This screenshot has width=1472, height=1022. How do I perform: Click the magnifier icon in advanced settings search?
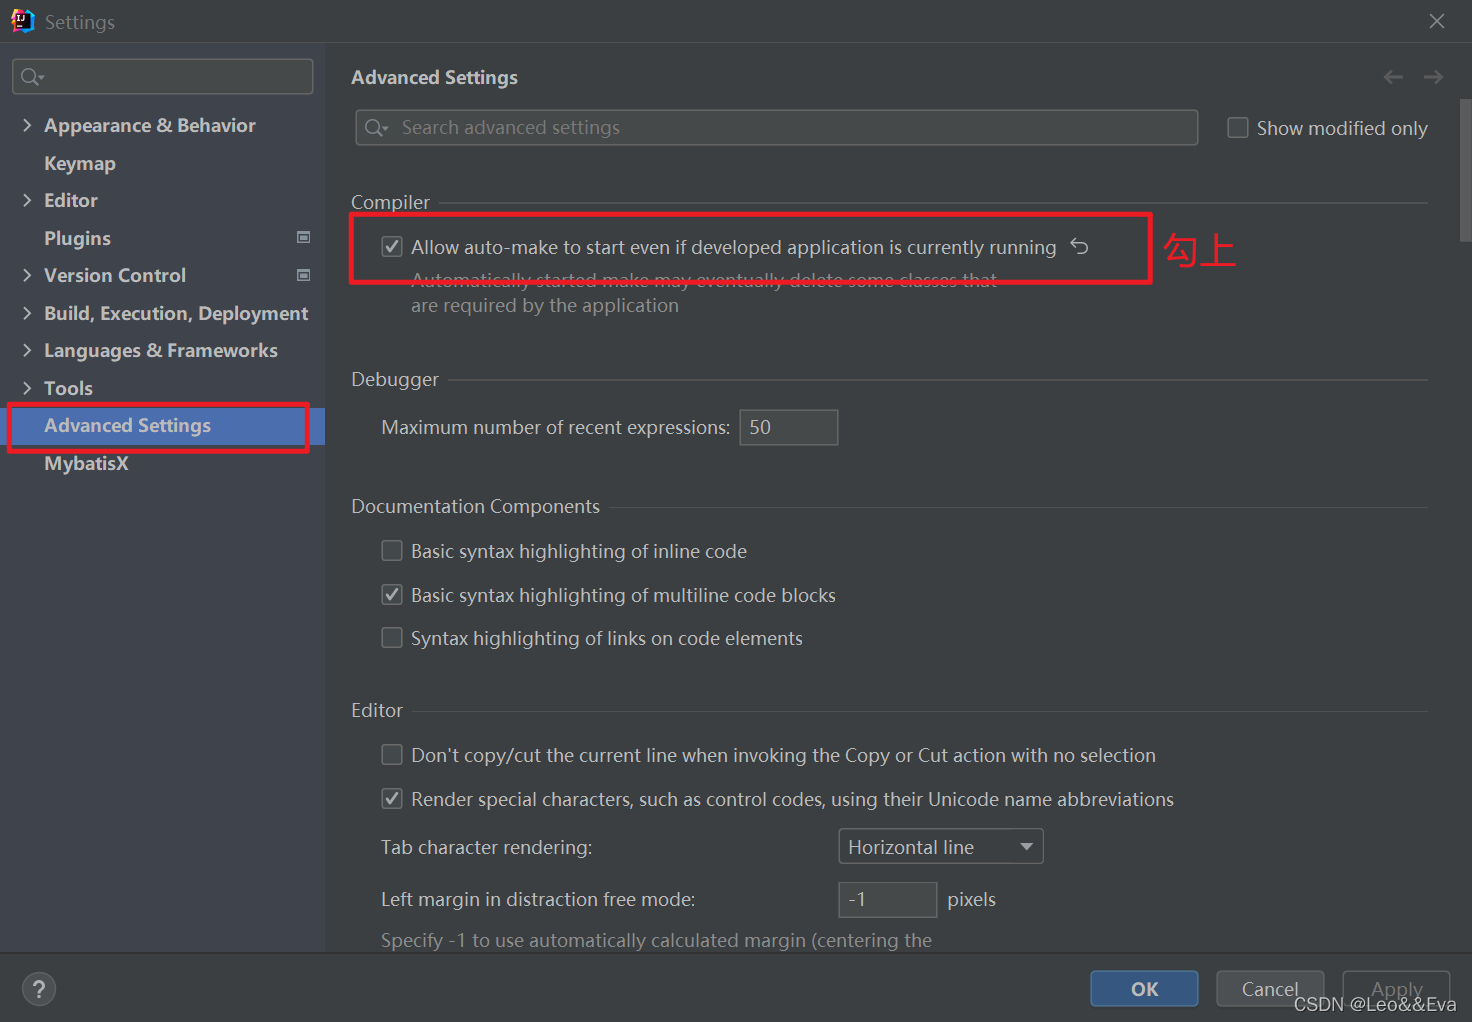tap(376, 128)
